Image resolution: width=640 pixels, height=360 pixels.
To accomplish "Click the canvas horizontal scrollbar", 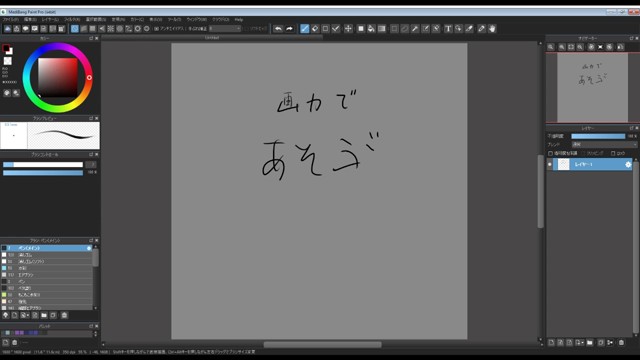I will 322,344.
